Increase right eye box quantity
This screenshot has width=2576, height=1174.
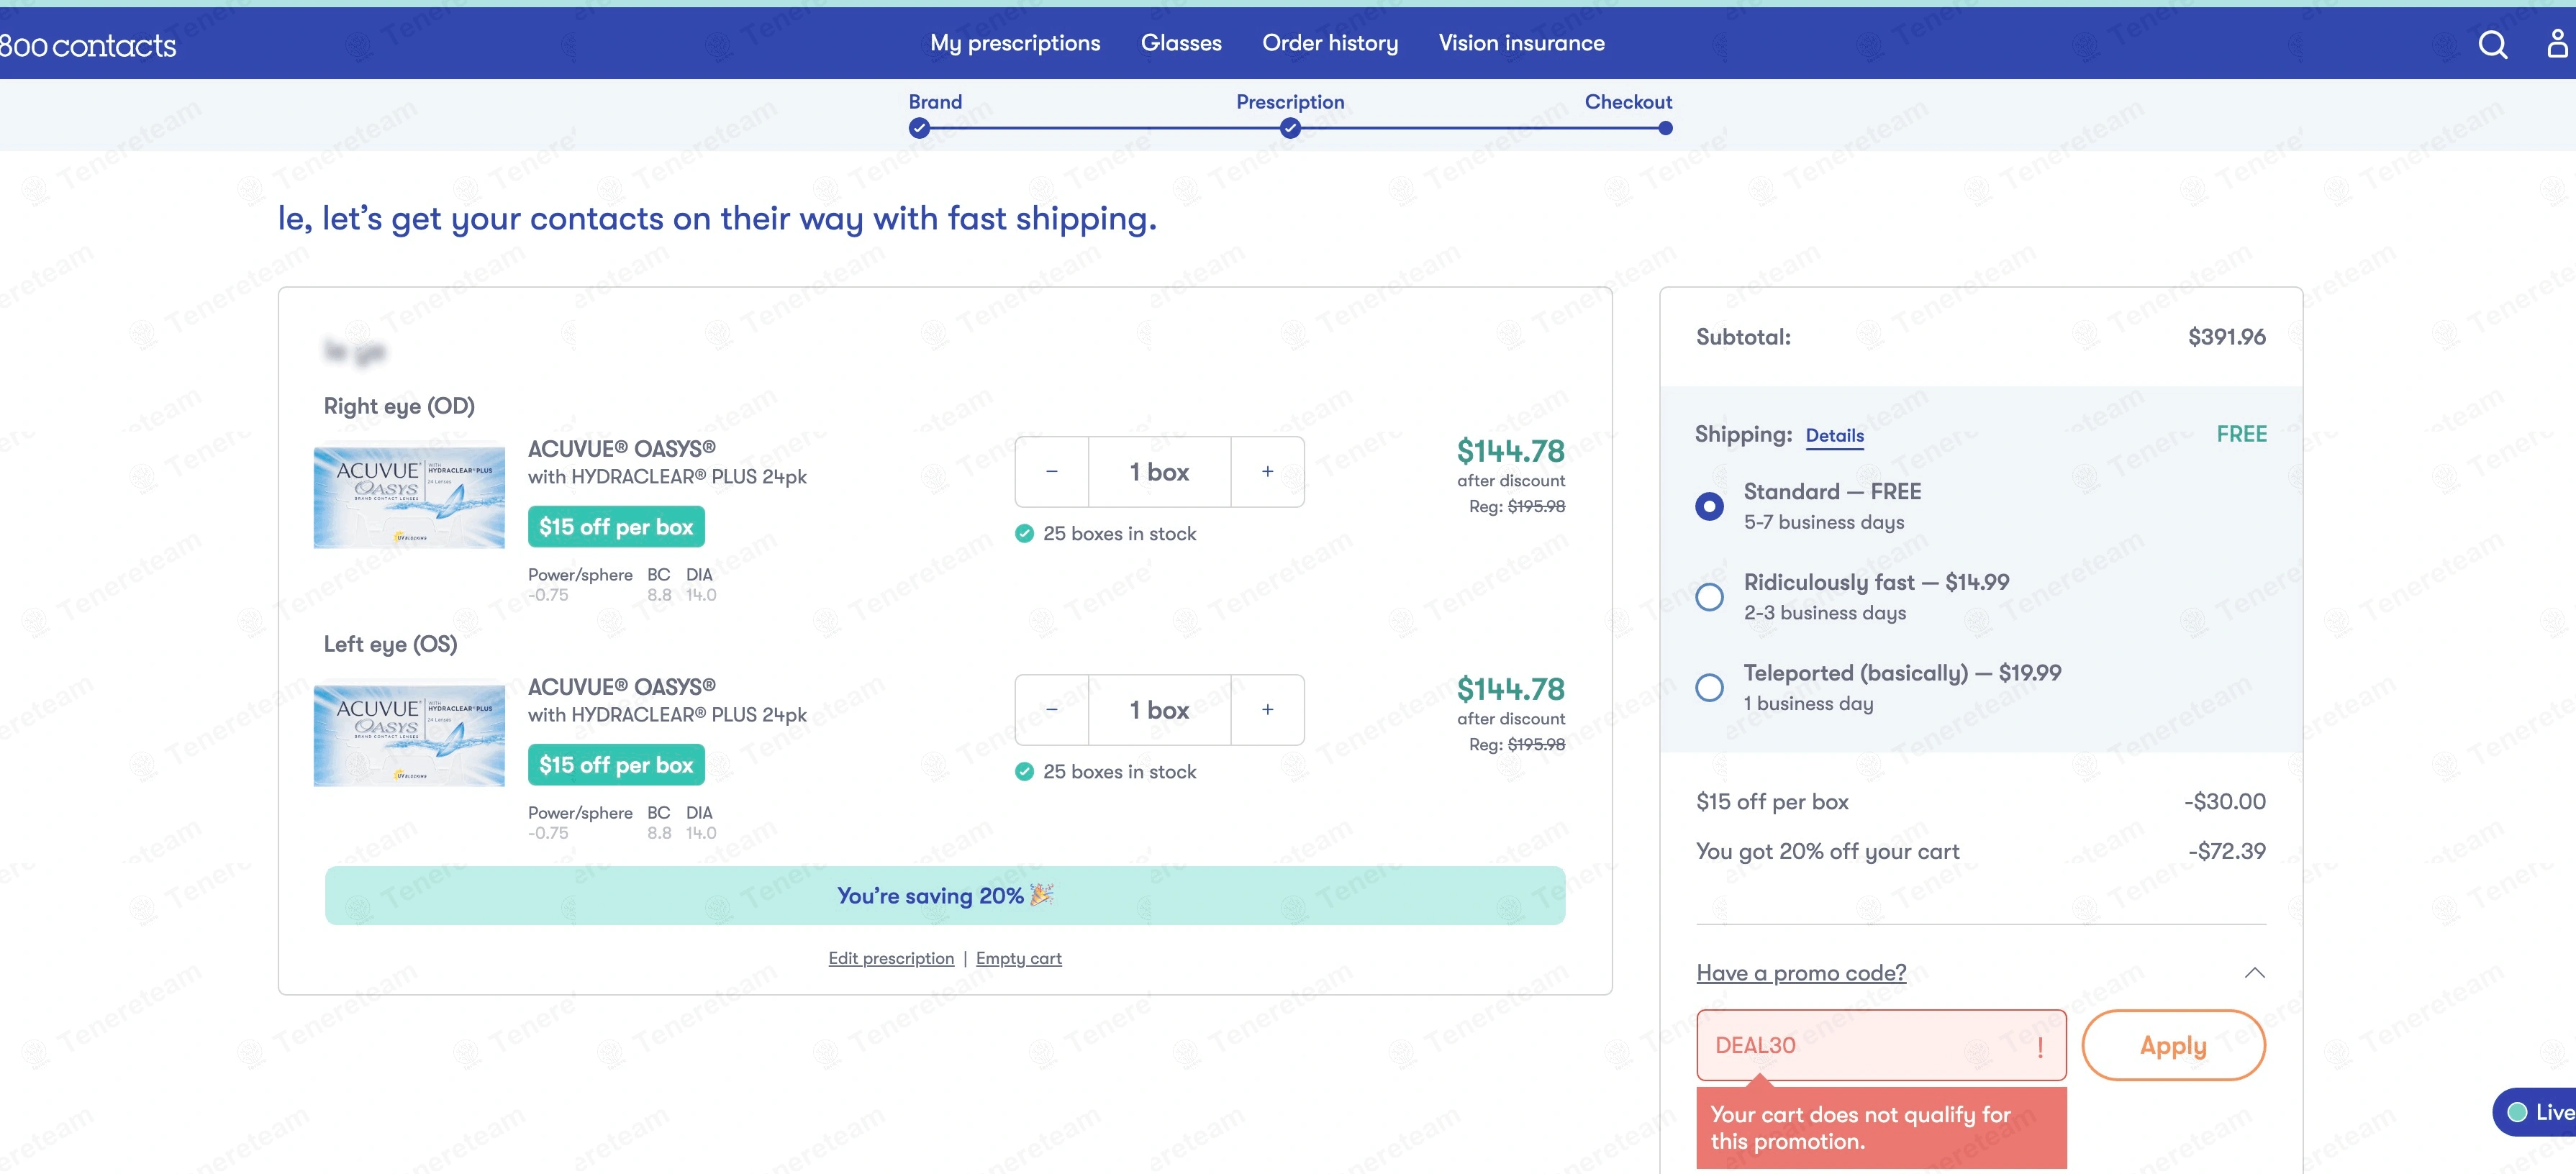[x=1267, y=471]
